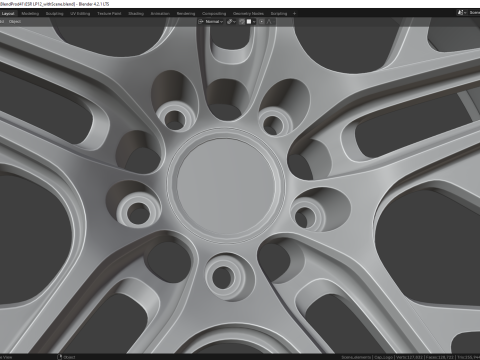Open the transform pivot point dropdown
Screen dimensions: 480x360
231,22
